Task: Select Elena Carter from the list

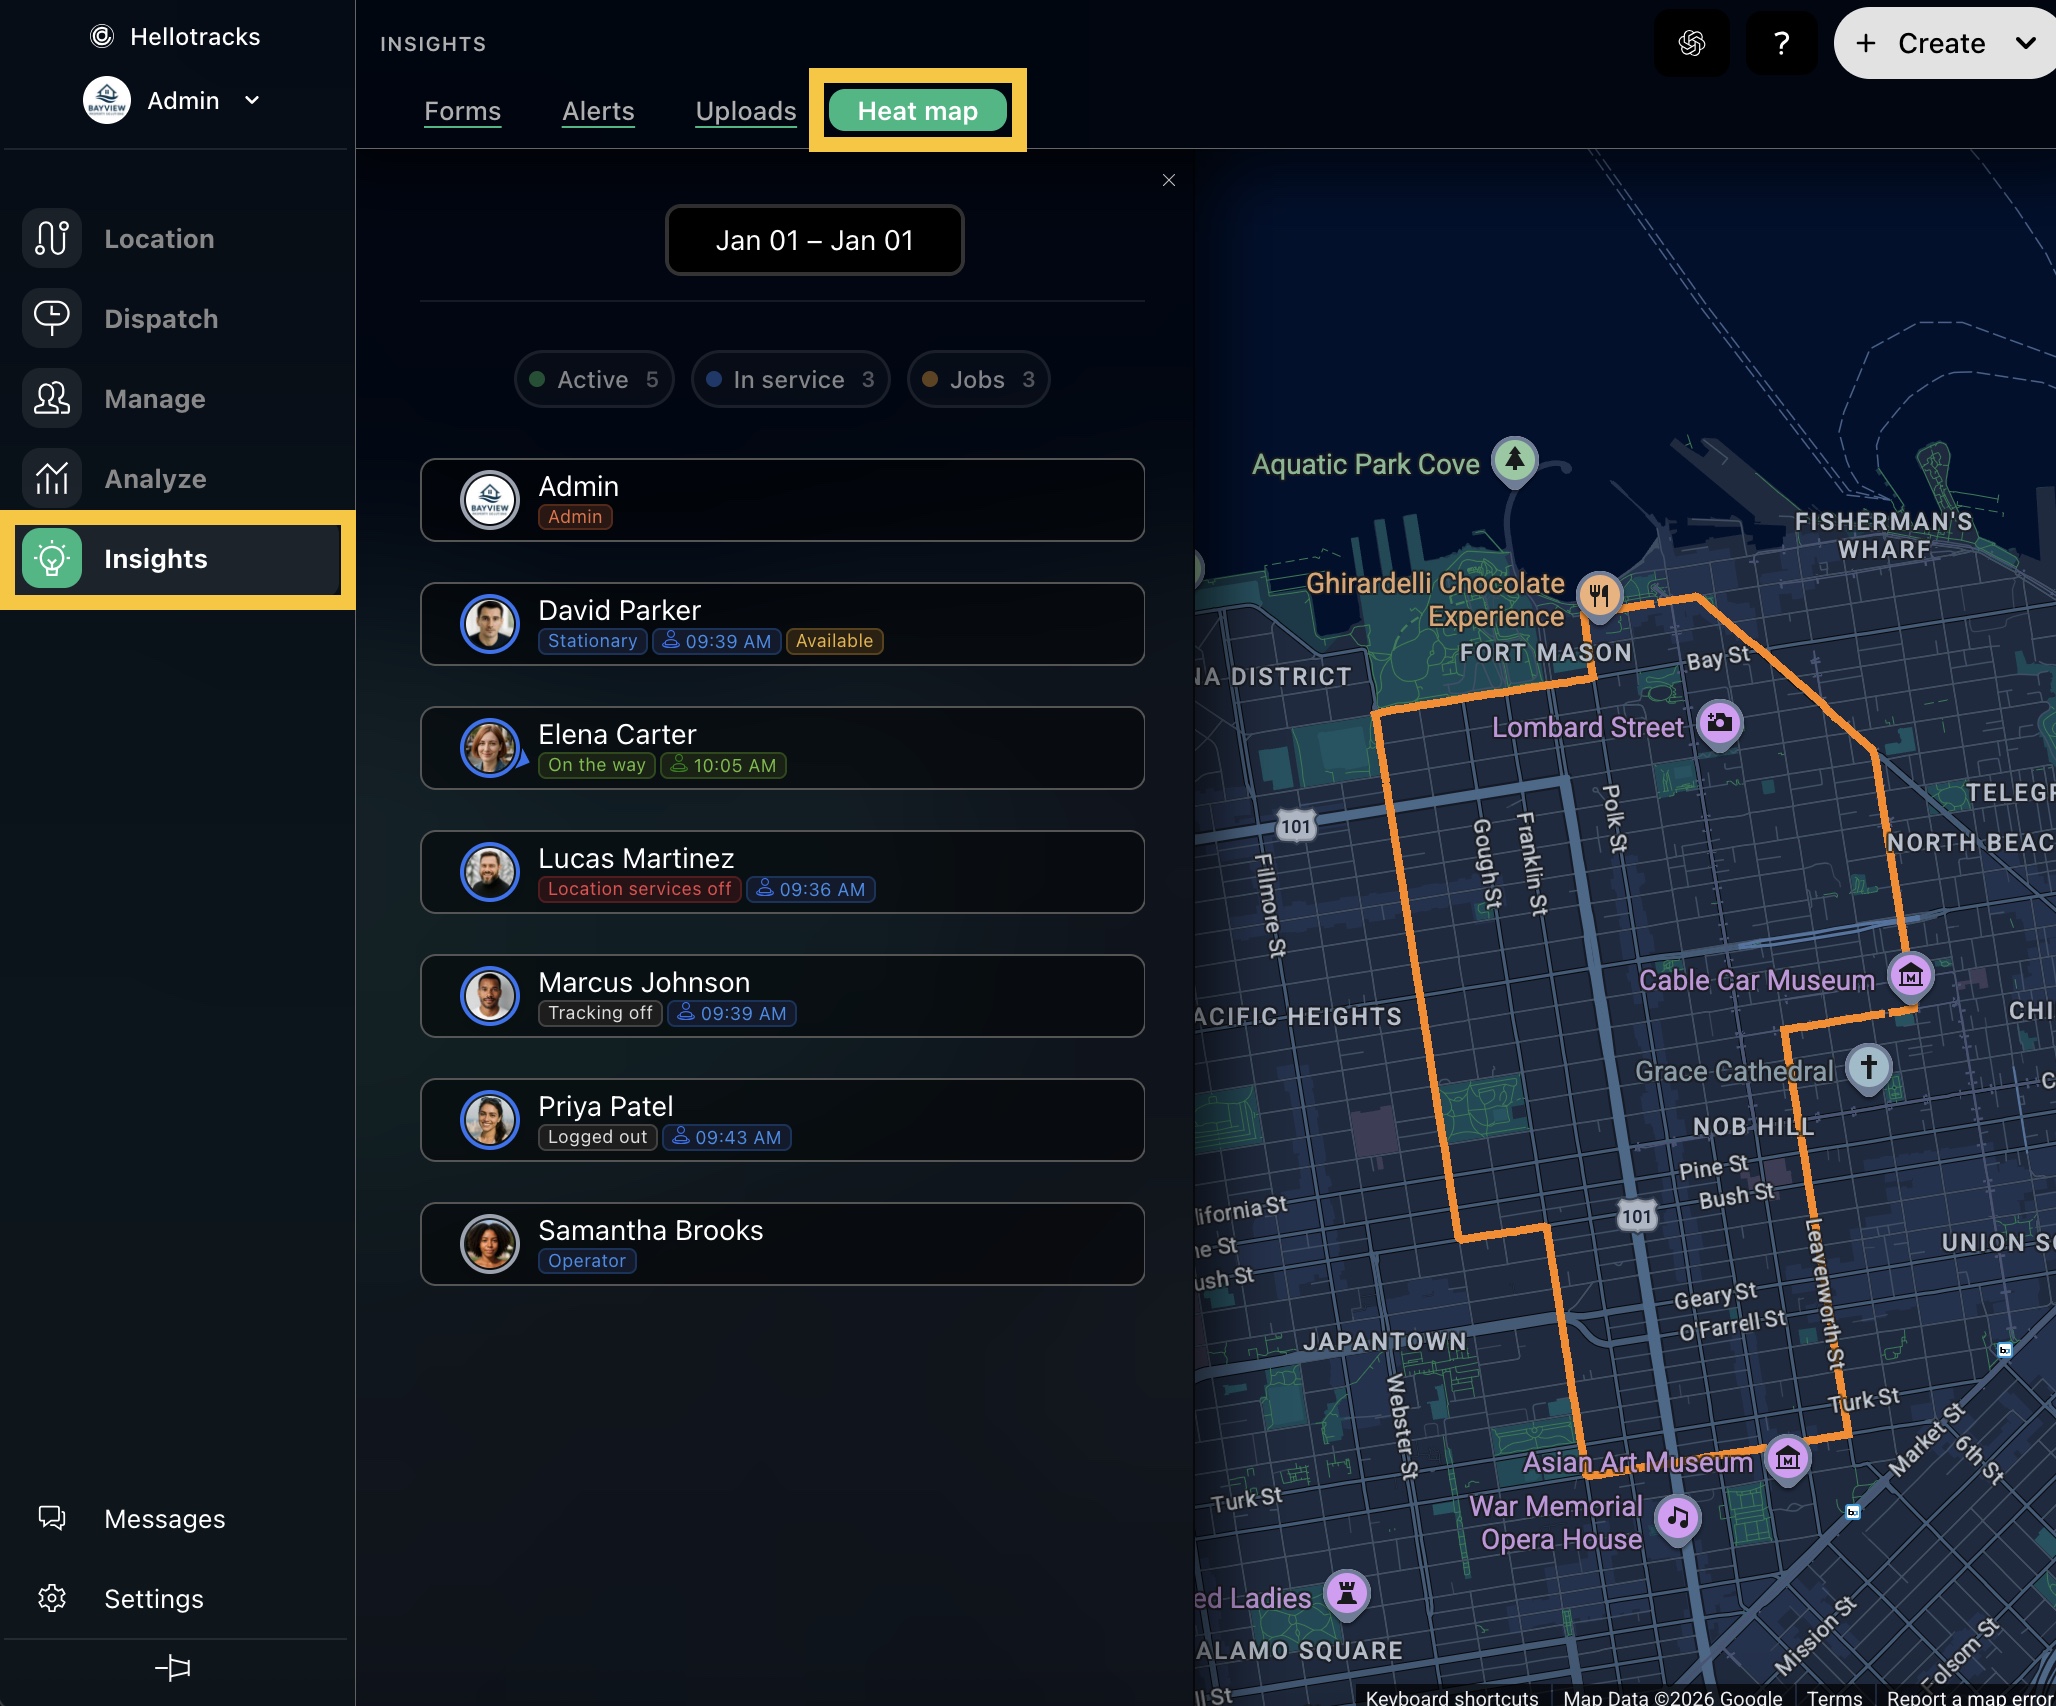Action: 782,749
